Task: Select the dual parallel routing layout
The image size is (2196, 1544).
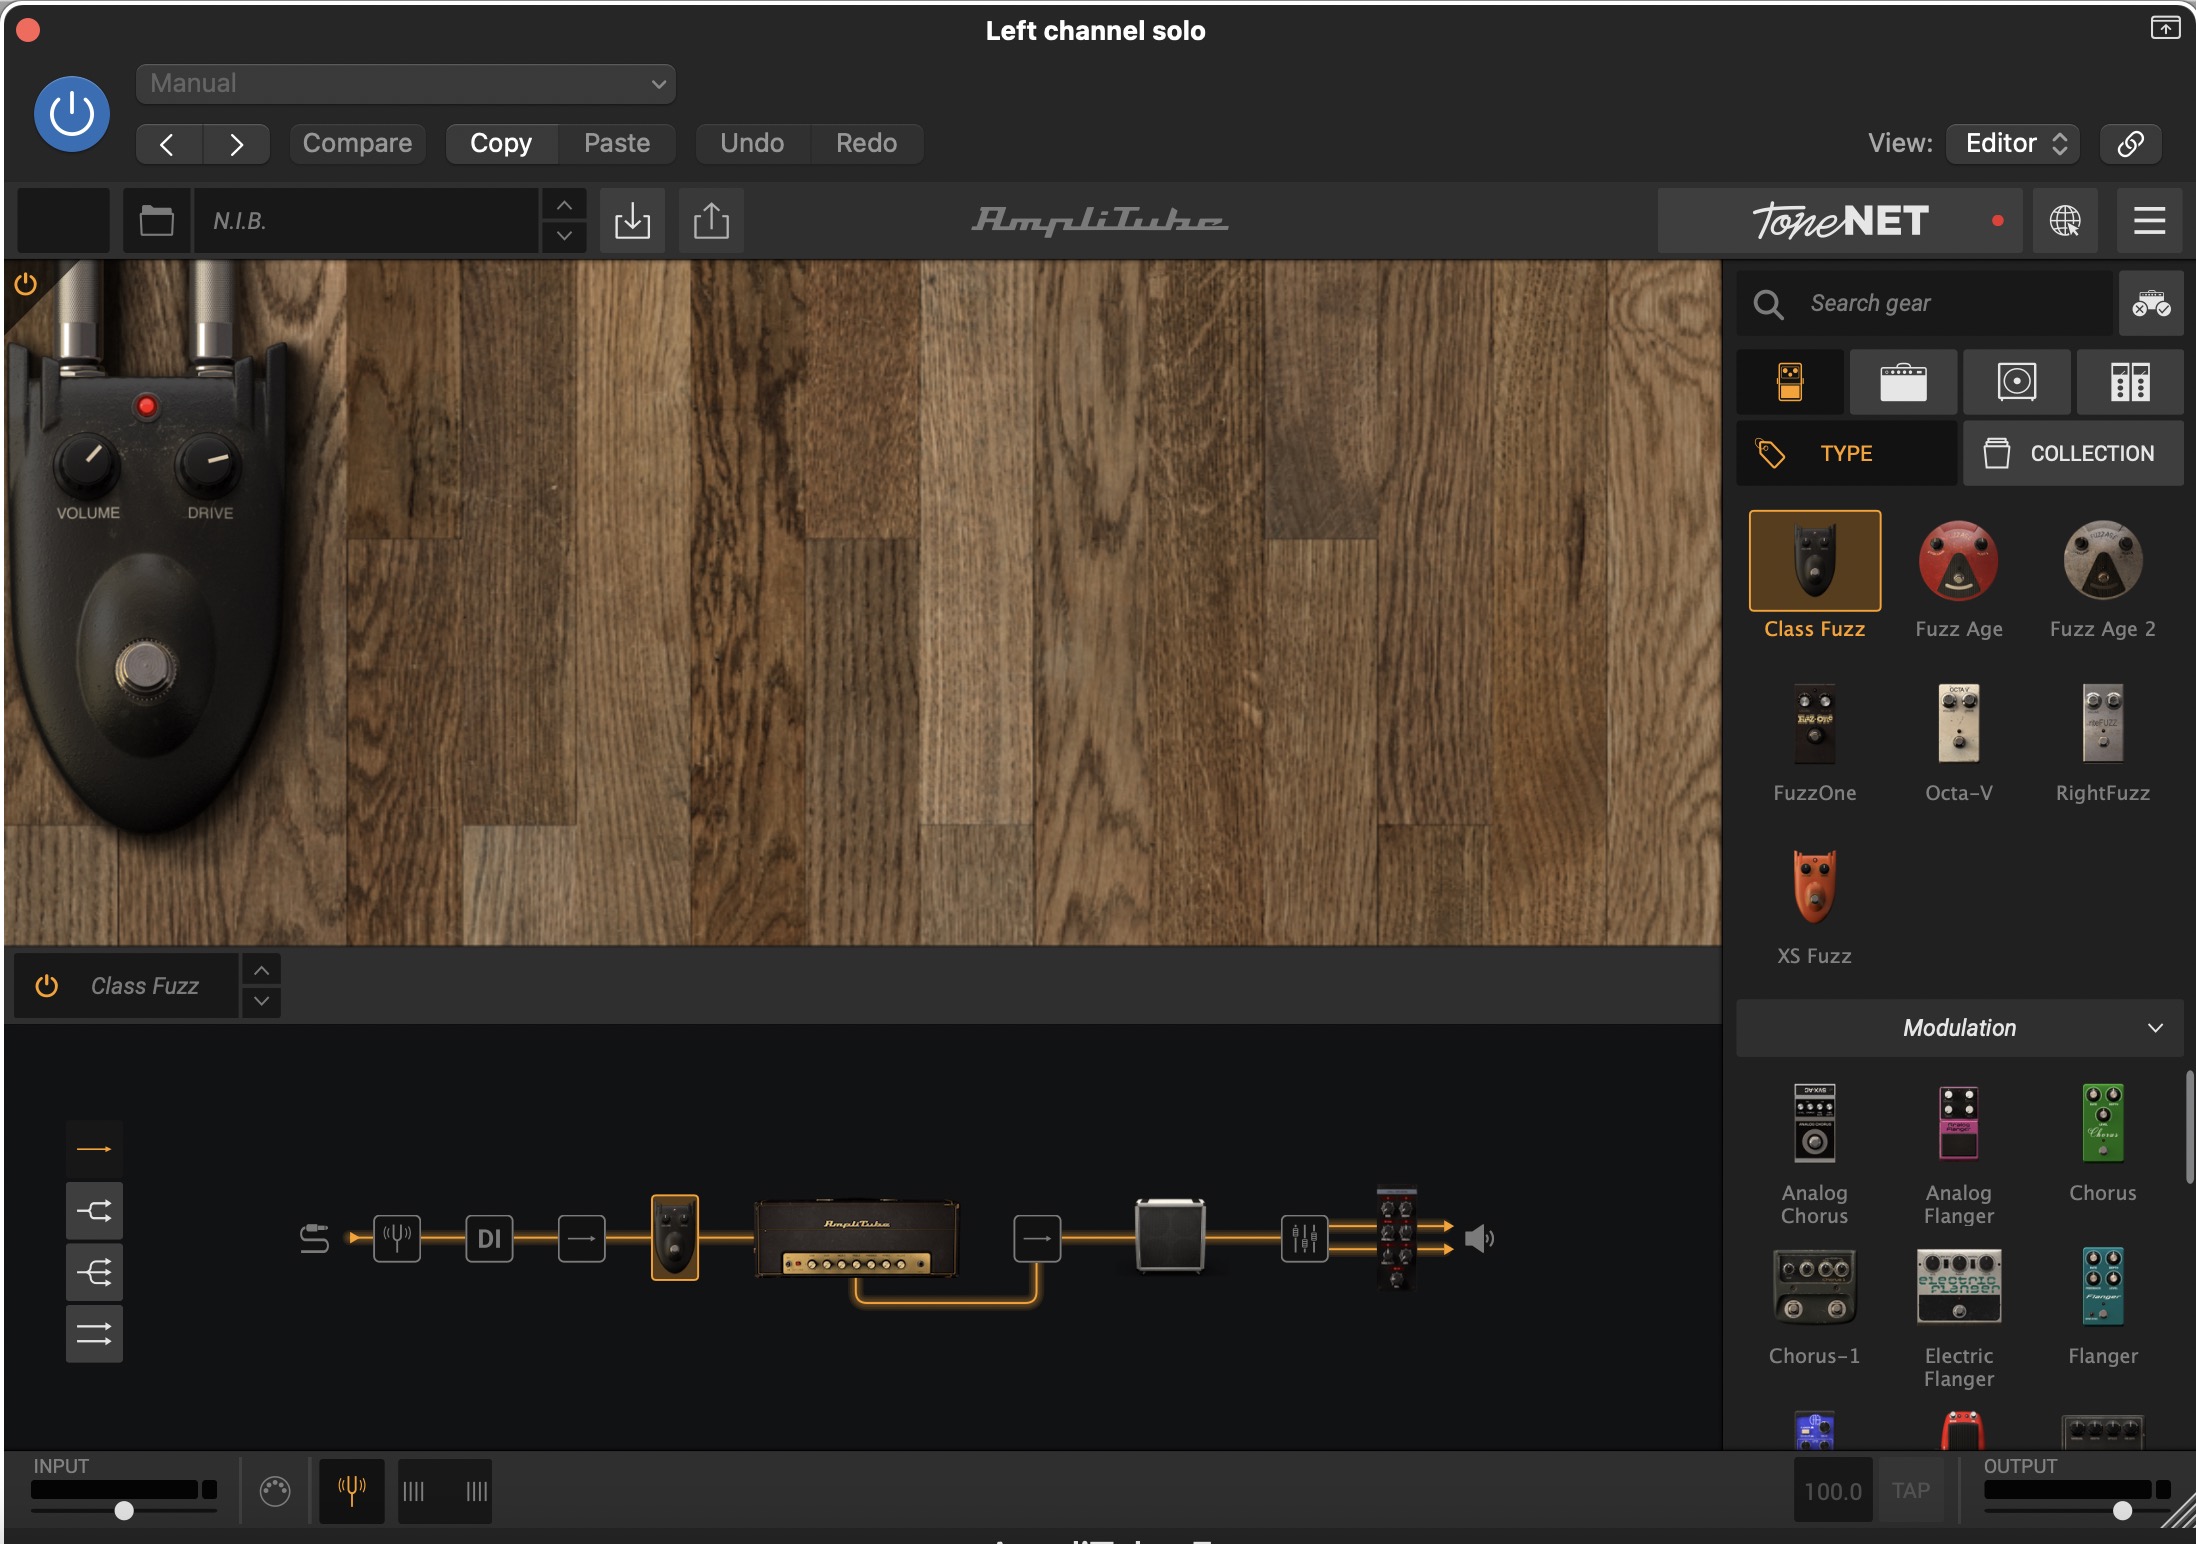Action: 94,1333
